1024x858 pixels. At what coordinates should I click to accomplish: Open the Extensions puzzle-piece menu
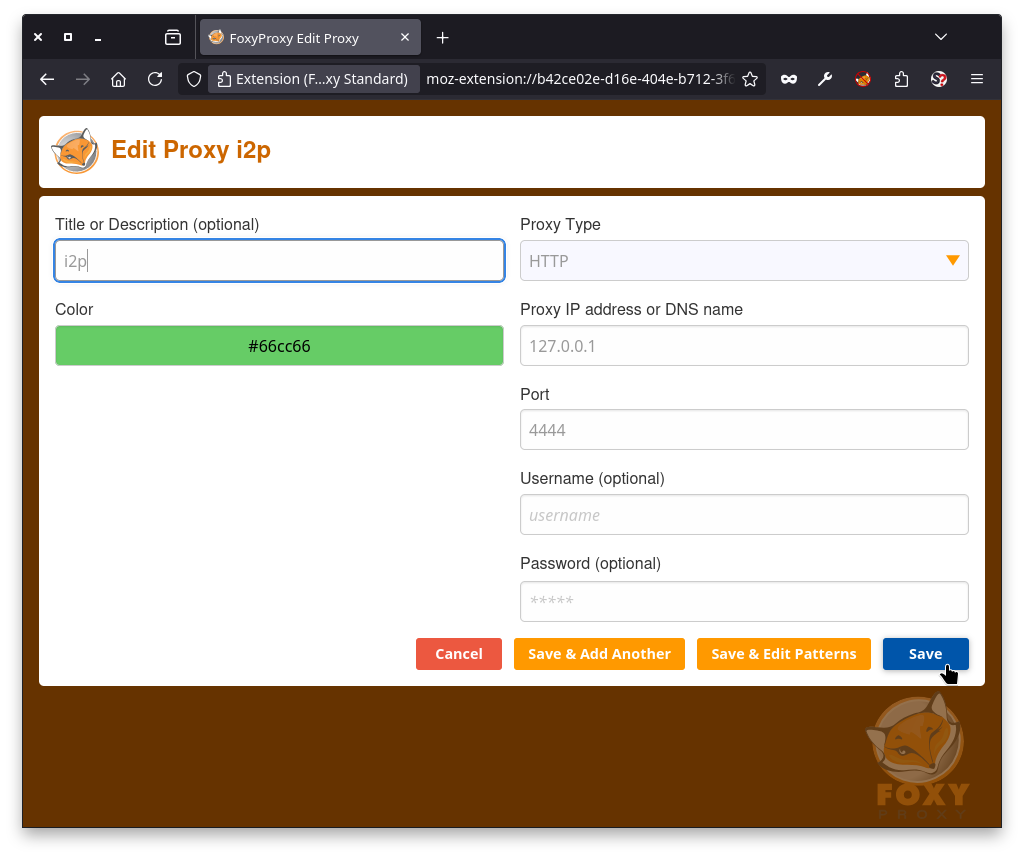pos(901,79)
